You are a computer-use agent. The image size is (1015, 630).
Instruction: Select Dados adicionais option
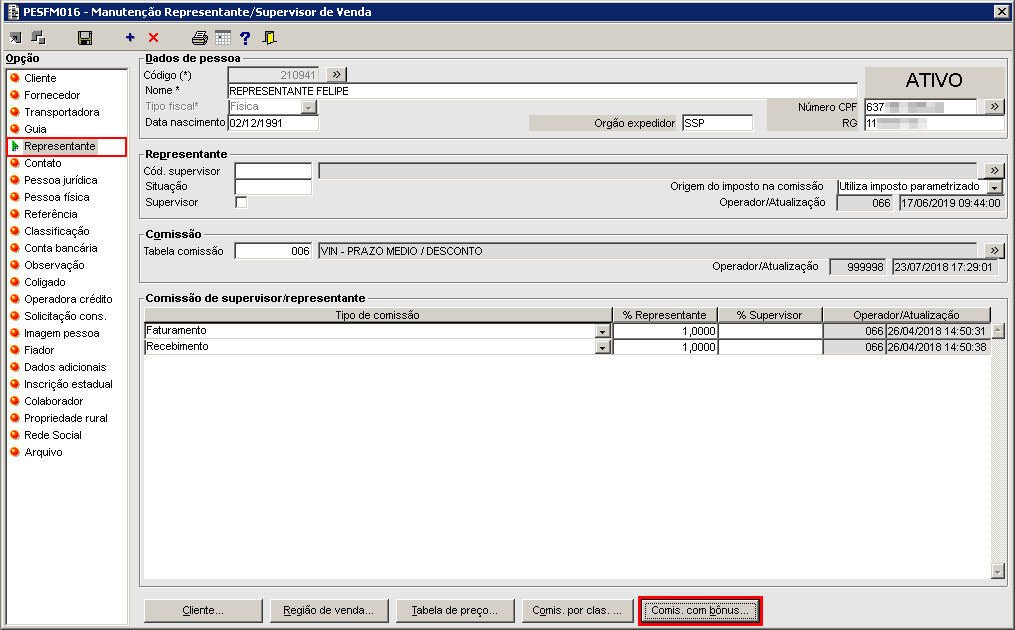tap(65, 367)
